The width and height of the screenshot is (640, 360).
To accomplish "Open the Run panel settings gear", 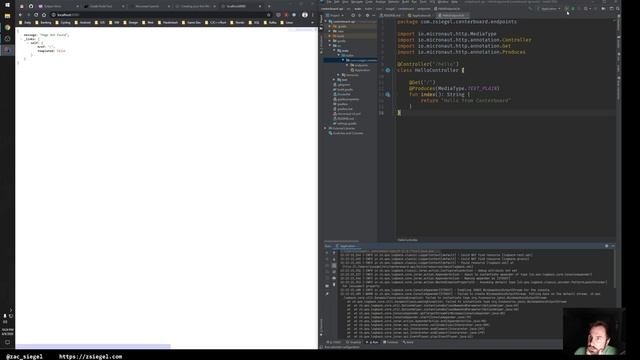I will [607, 246].
